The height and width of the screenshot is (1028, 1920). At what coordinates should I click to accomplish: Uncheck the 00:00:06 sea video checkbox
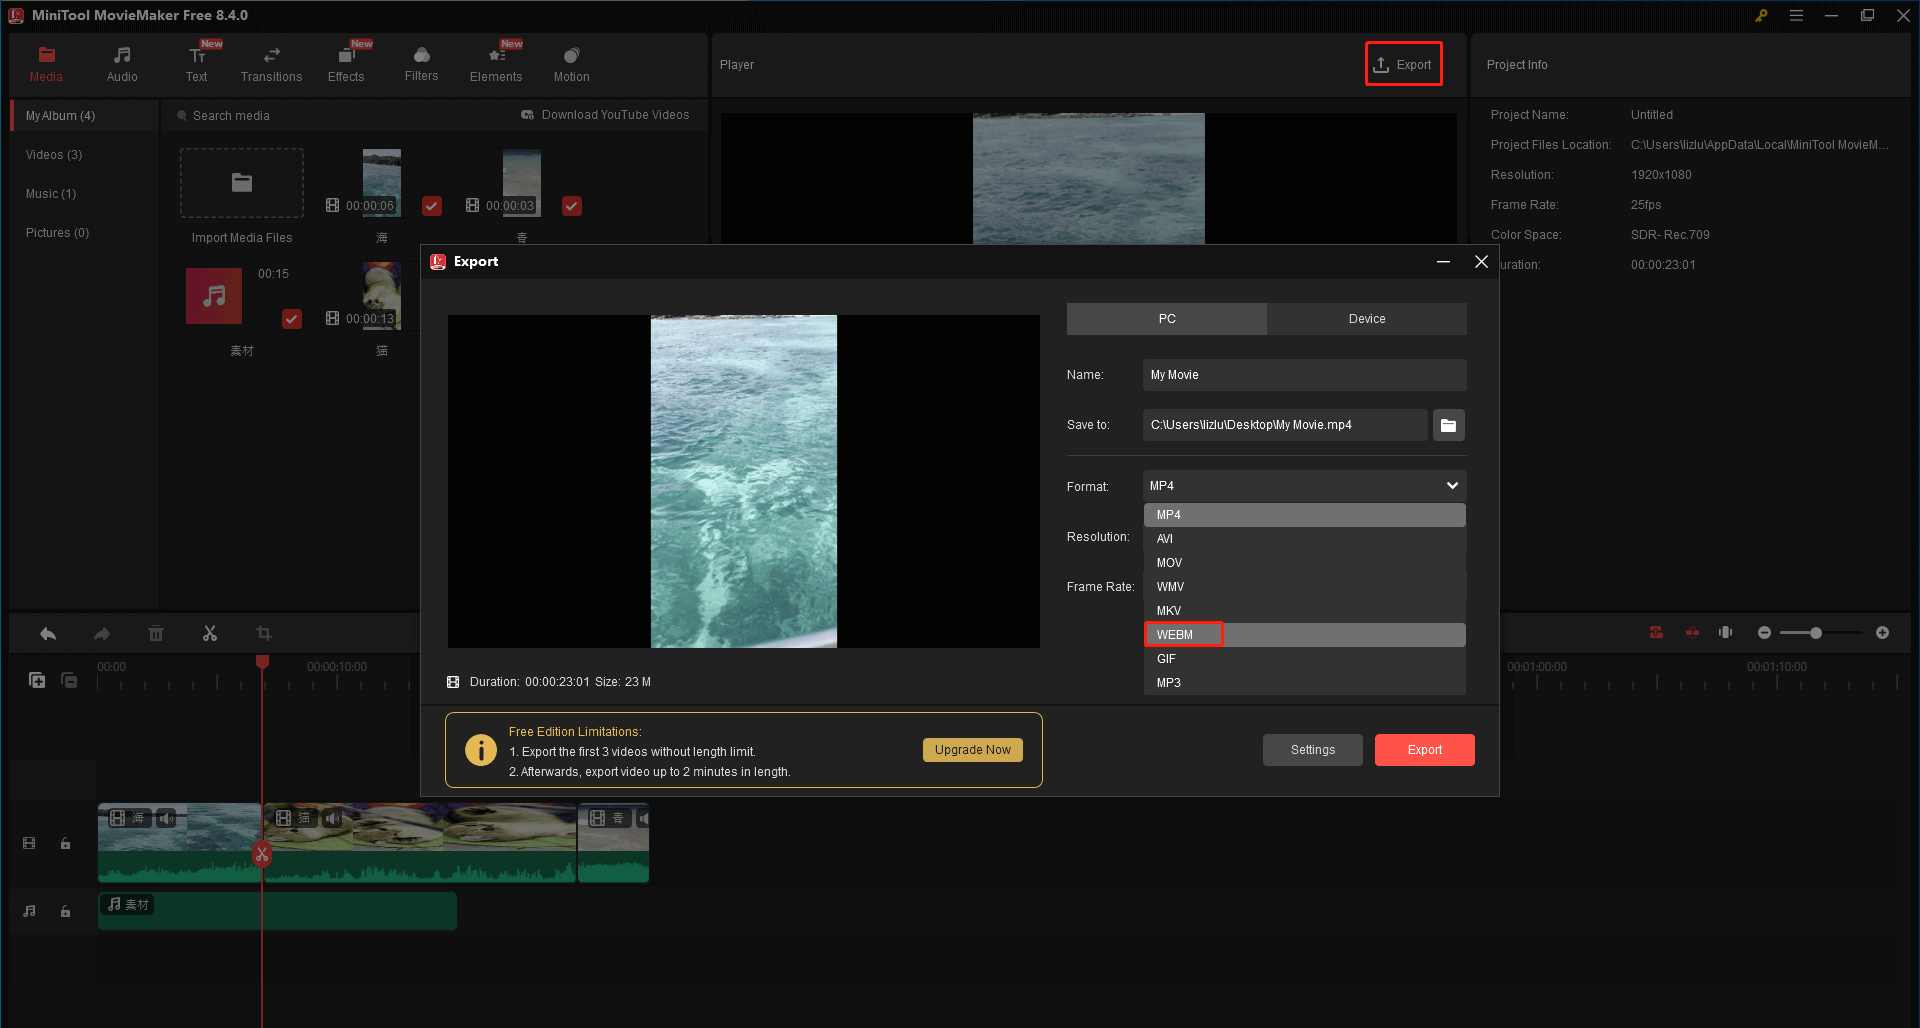point(431,206)
